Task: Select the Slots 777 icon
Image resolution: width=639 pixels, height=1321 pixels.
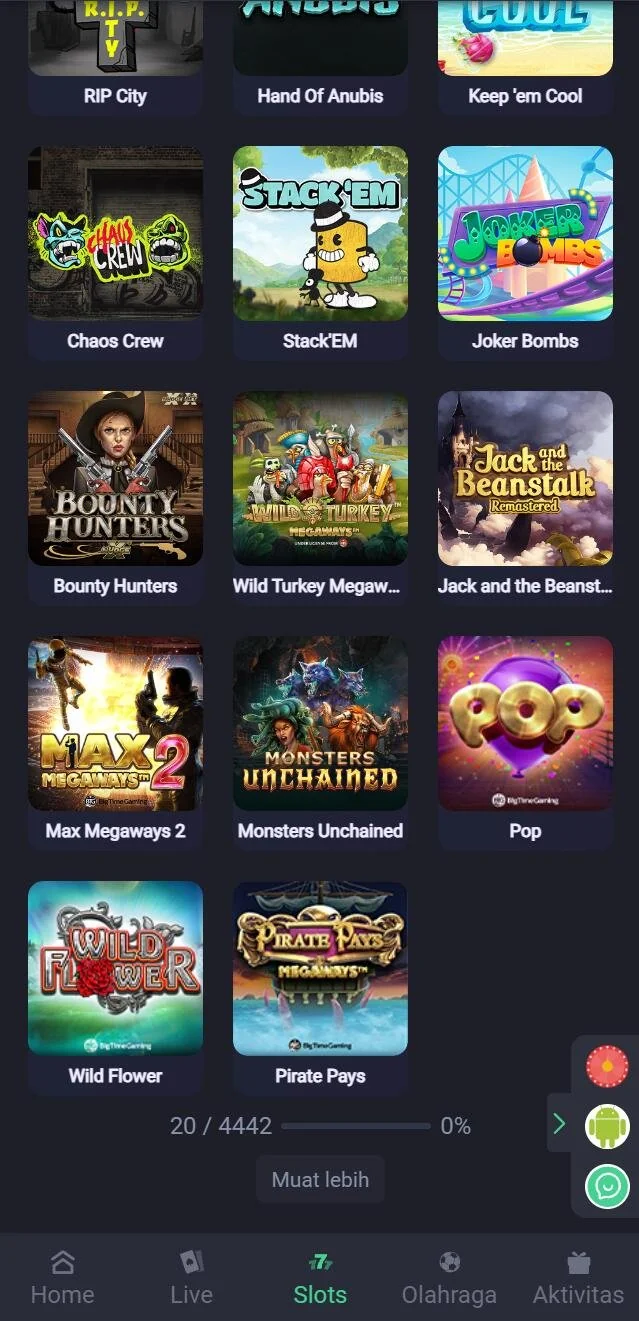Action: point(320,1262)
